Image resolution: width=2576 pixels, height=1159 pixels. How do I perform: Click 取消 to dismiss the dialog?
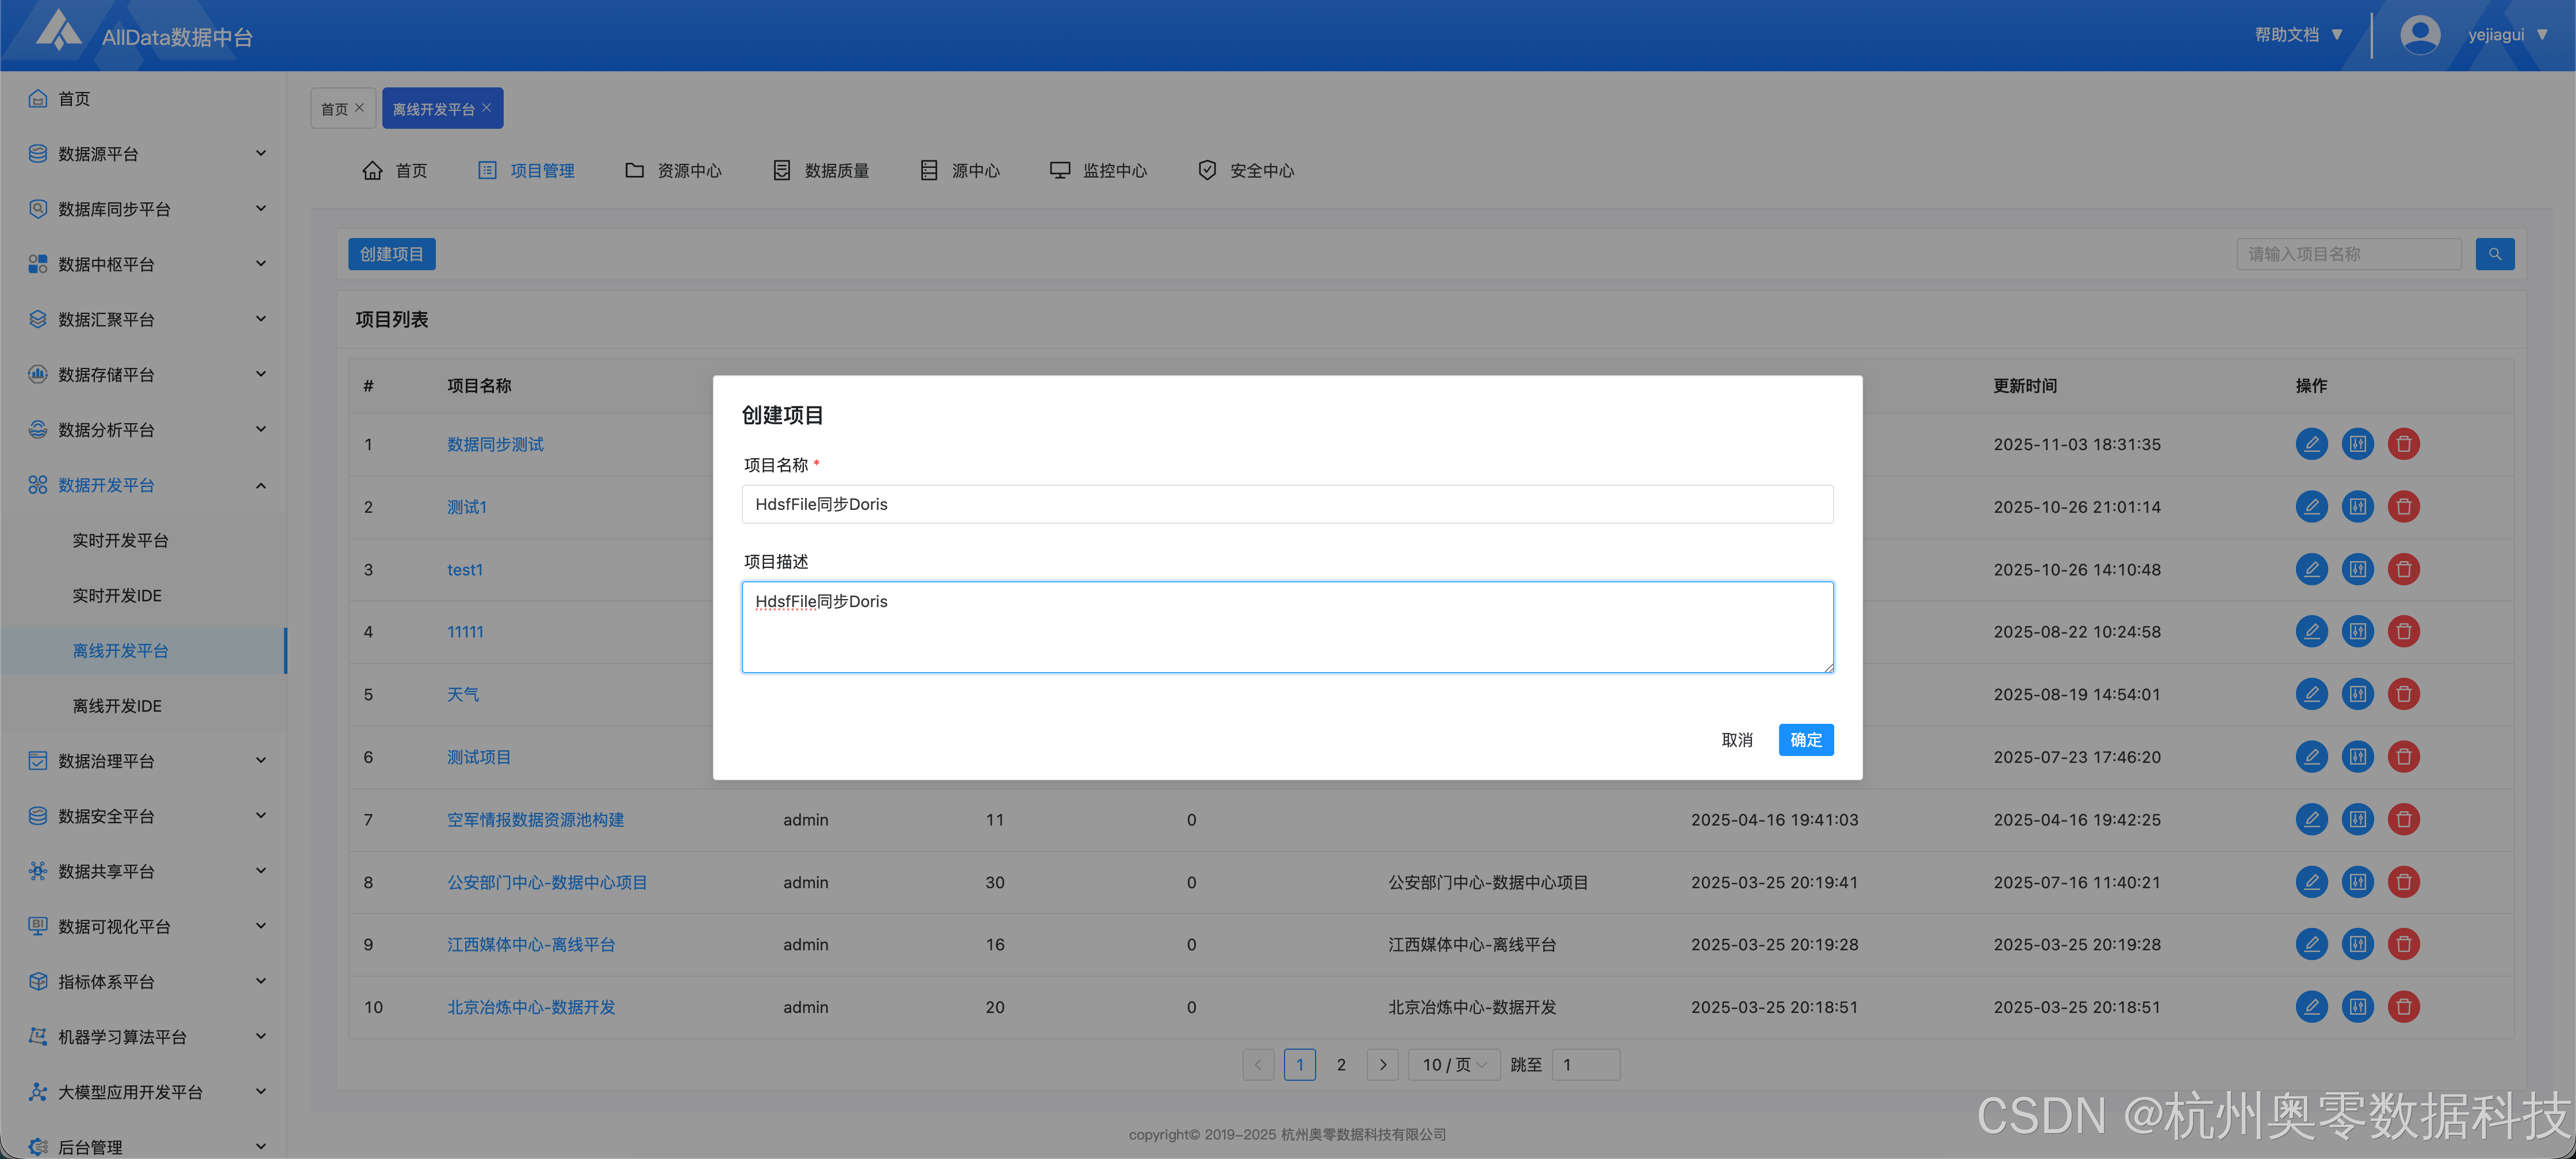[x=1736, y=739]
